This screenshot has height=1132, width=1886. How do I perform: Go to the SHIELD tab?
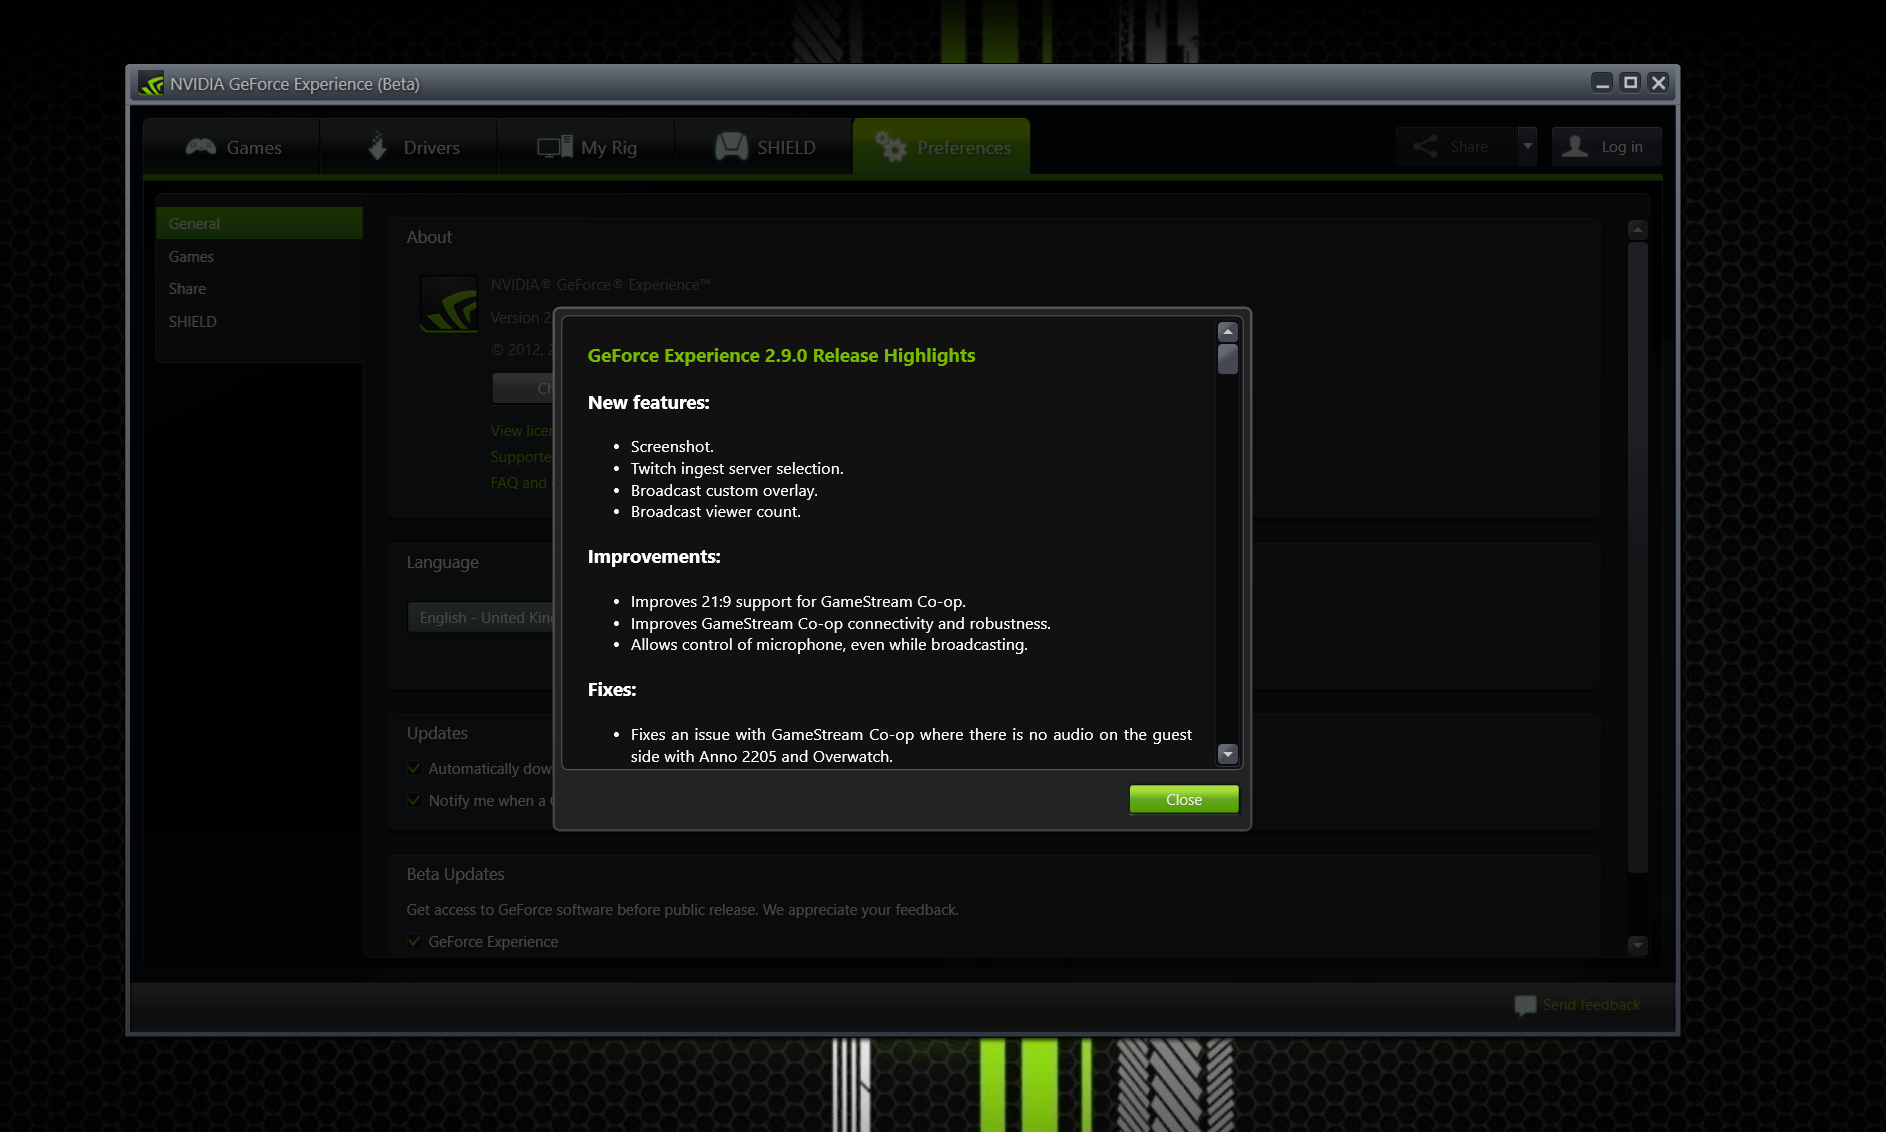click(x=764, y=147)
